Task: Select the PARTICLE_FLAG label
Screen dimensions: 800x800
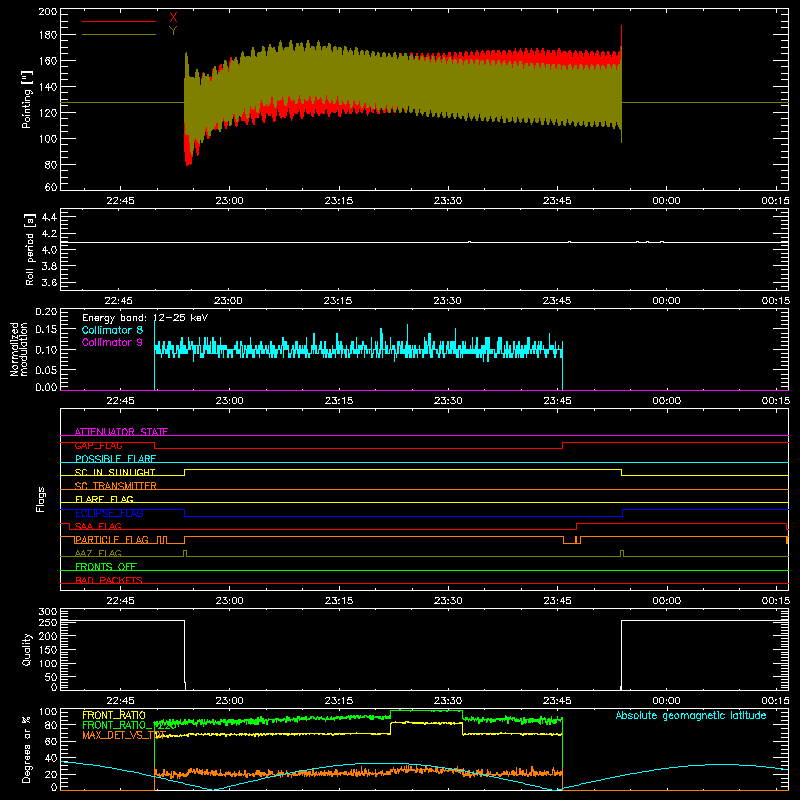Action: click(112, 540)
